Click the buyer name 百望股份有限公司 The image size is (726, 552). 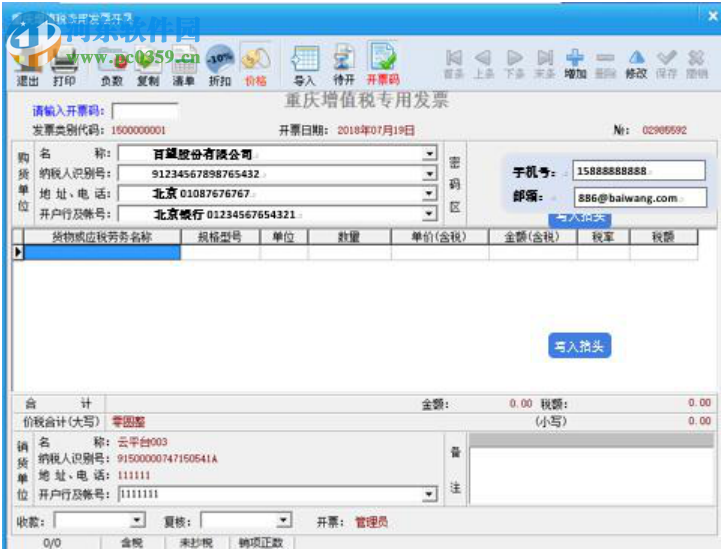click(202, 154)
